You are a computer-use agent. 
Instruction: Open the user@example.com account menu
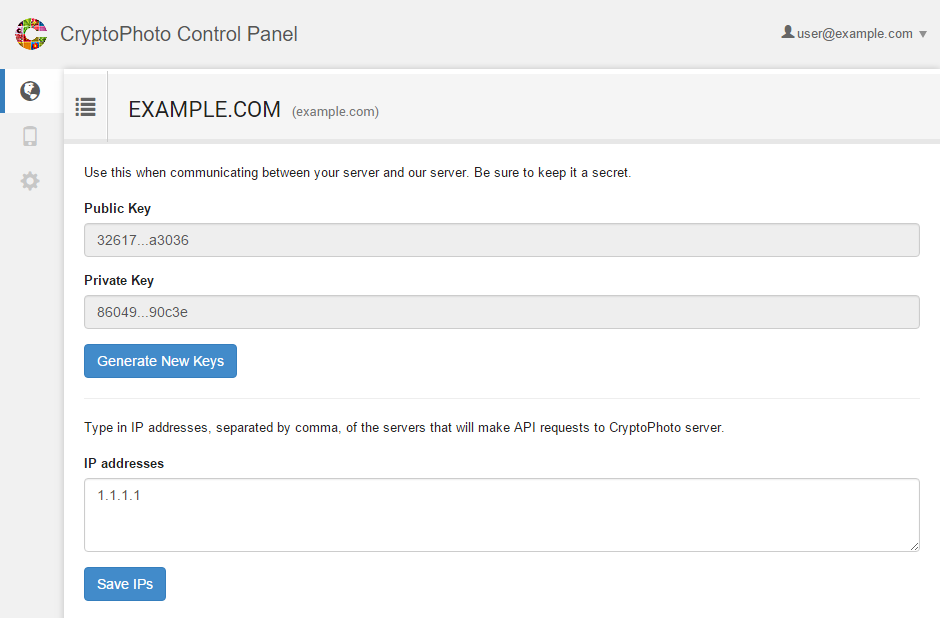click(854, 34)
